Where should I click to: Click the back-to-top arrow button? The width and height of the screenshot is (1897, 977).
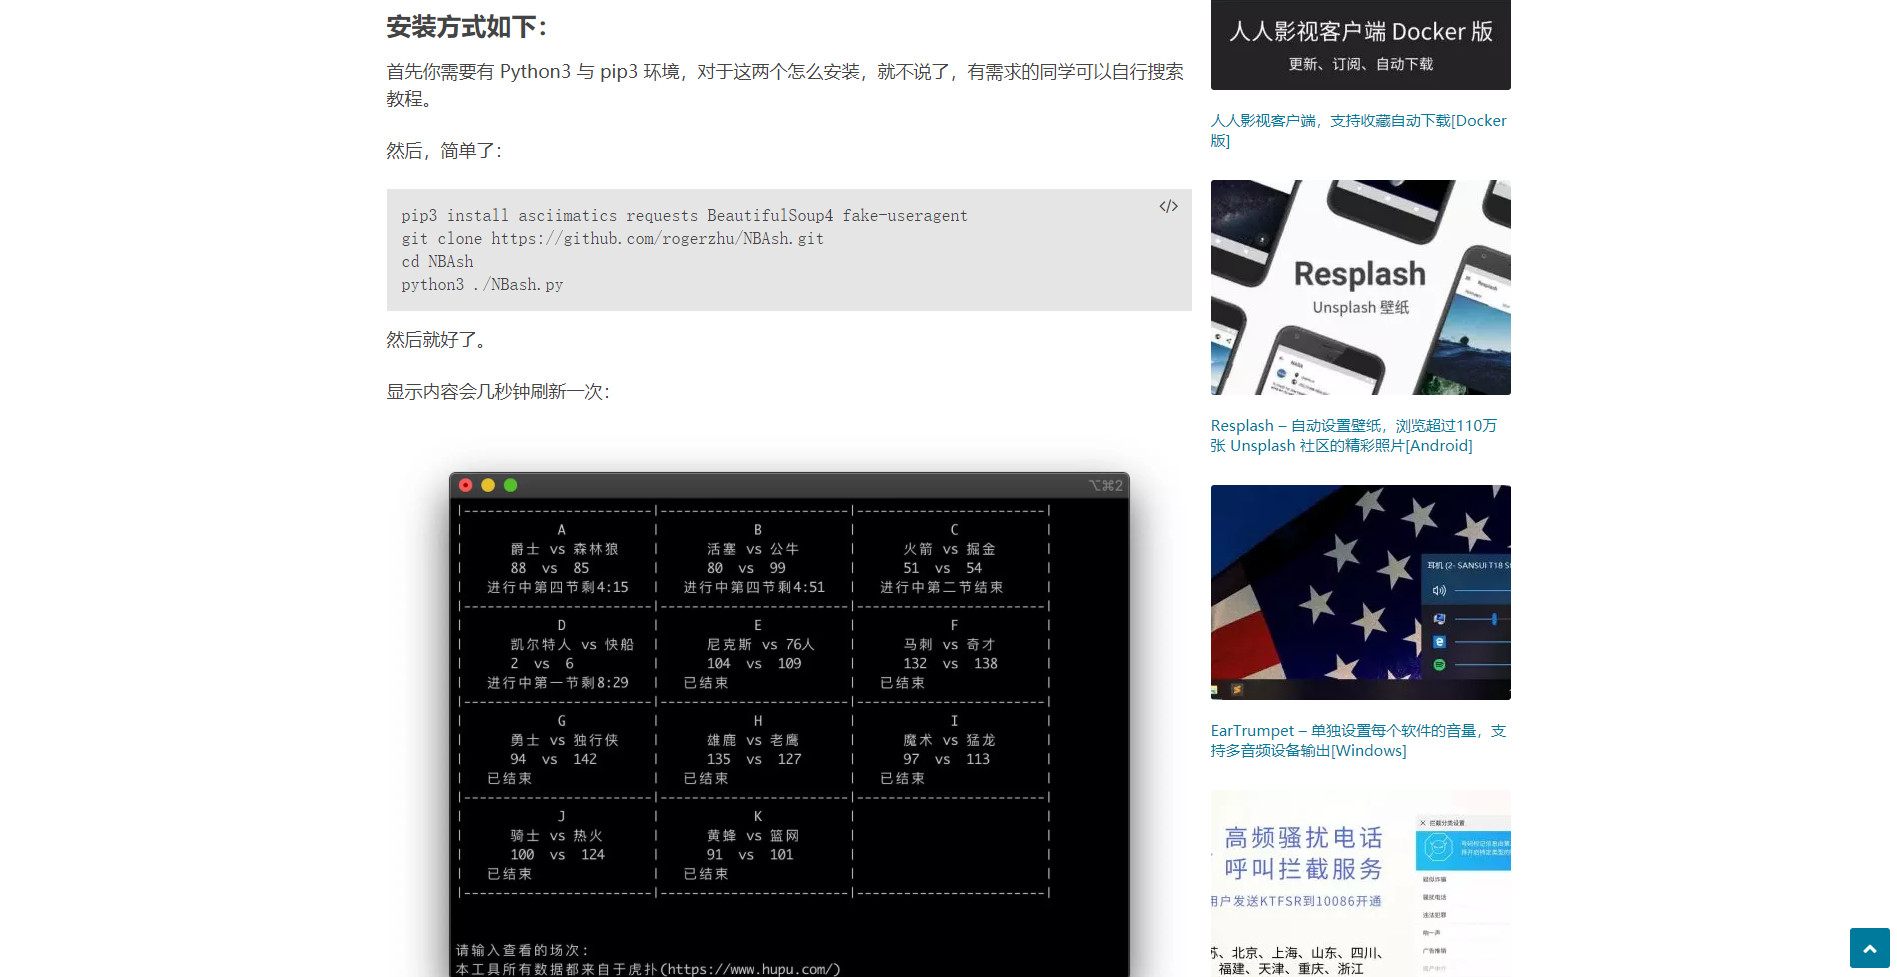[1869, 948]
